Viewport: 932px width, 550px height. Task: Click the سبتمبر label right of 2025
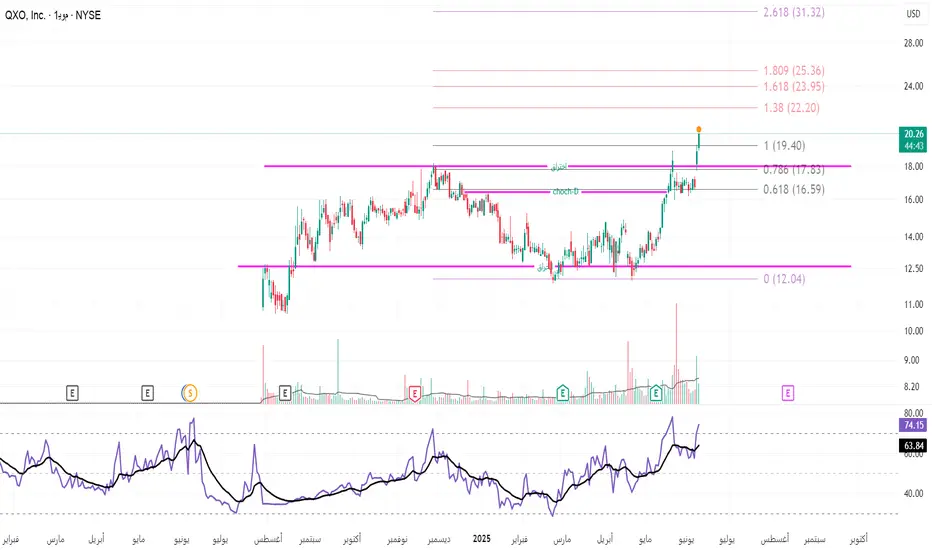pyautogui.click(x=815, y=539)
